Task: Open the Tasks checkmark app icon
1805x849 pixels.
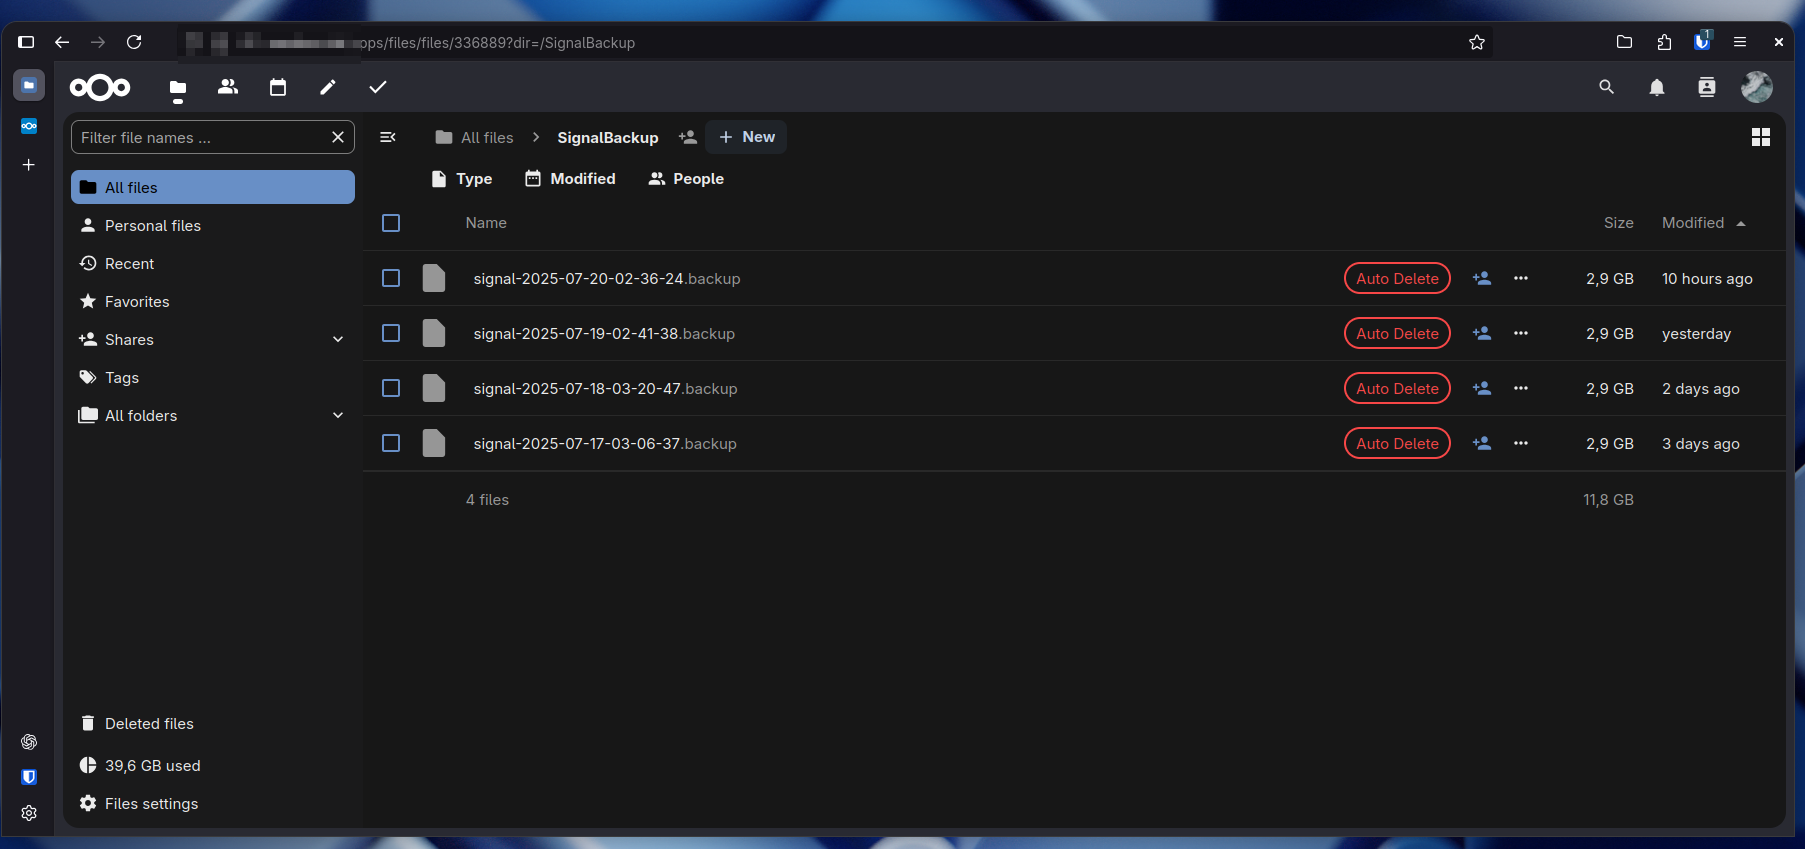Action: pyautogui.click(x=378, y=87)
